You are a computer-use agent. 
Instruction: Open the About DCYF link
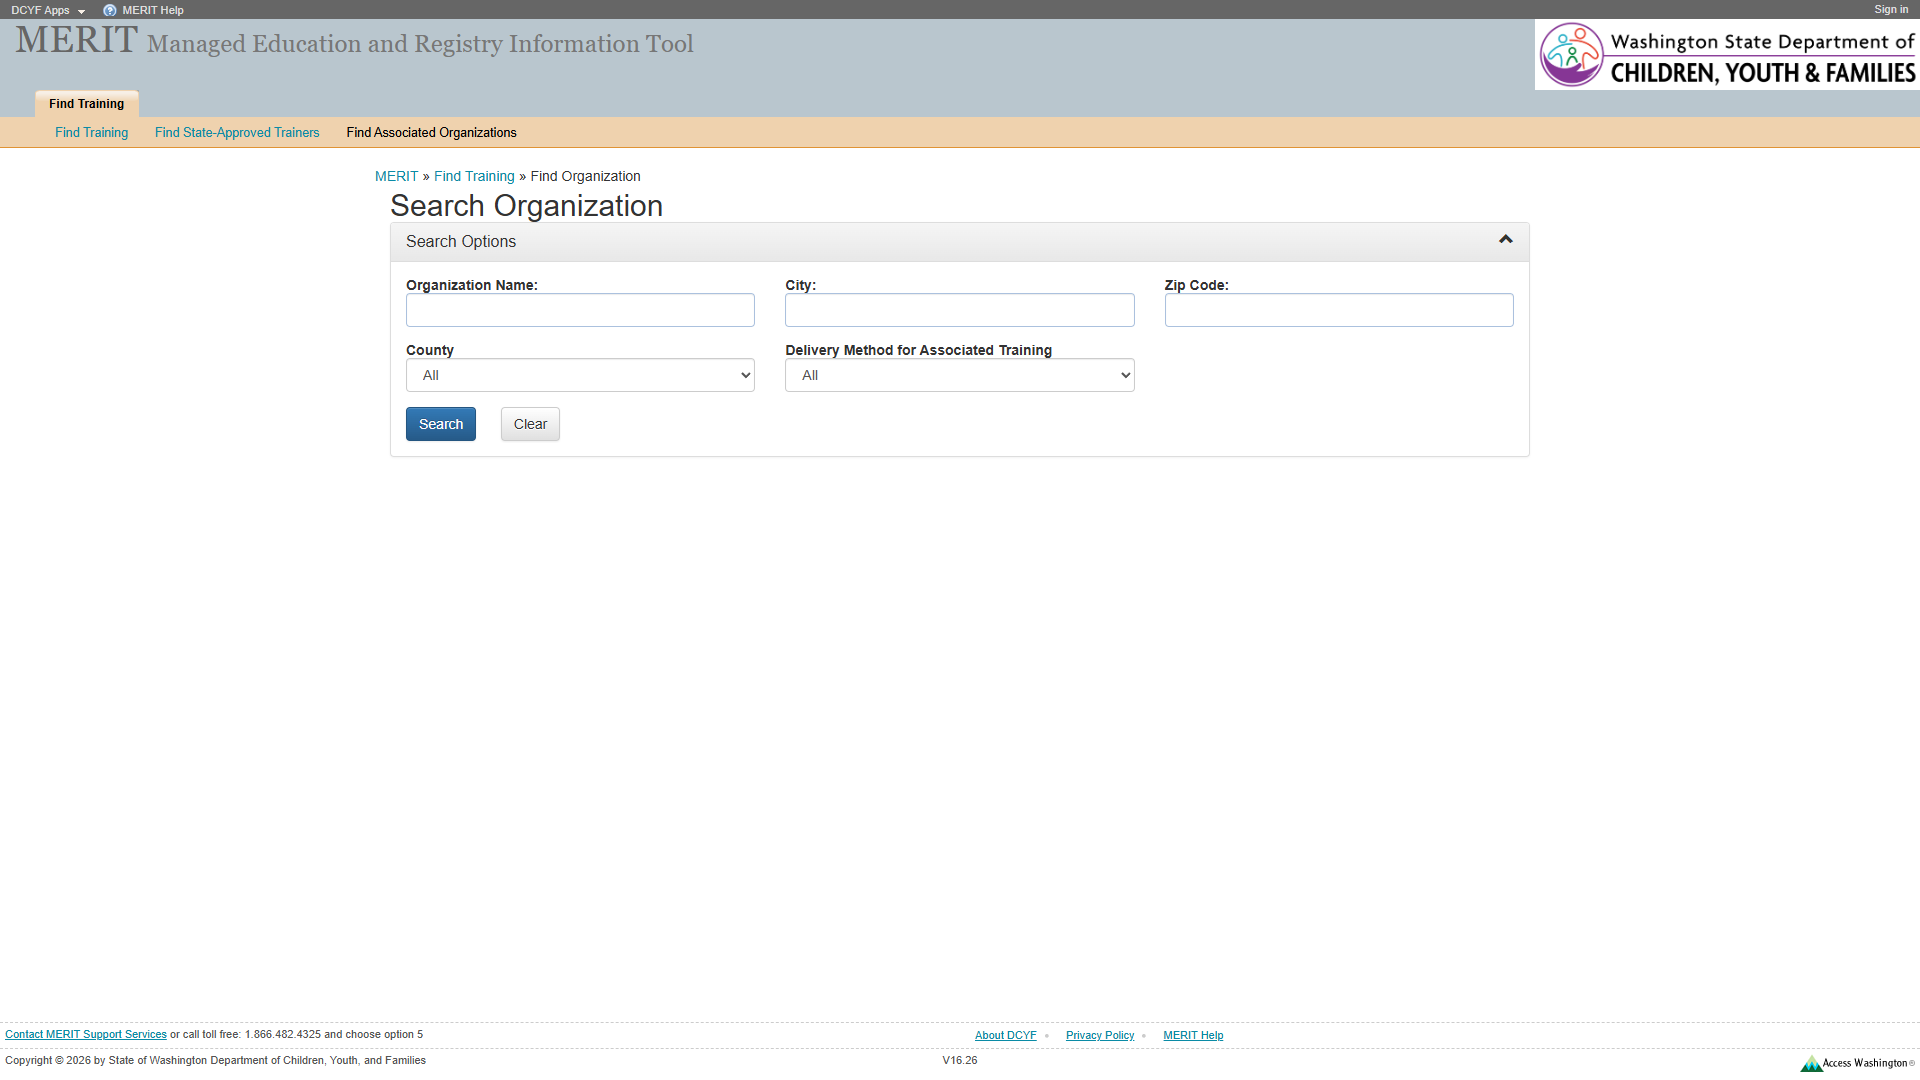(x=1005, y=1035)
